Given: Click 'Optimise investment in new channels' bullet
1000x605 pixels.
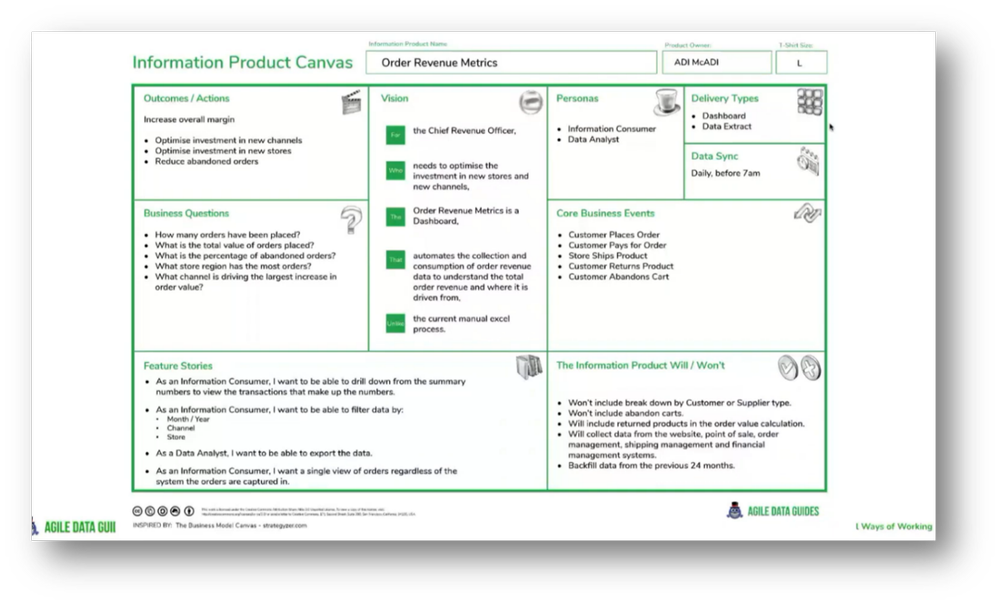Looking at the screenshot, I should tap(228, 140).
